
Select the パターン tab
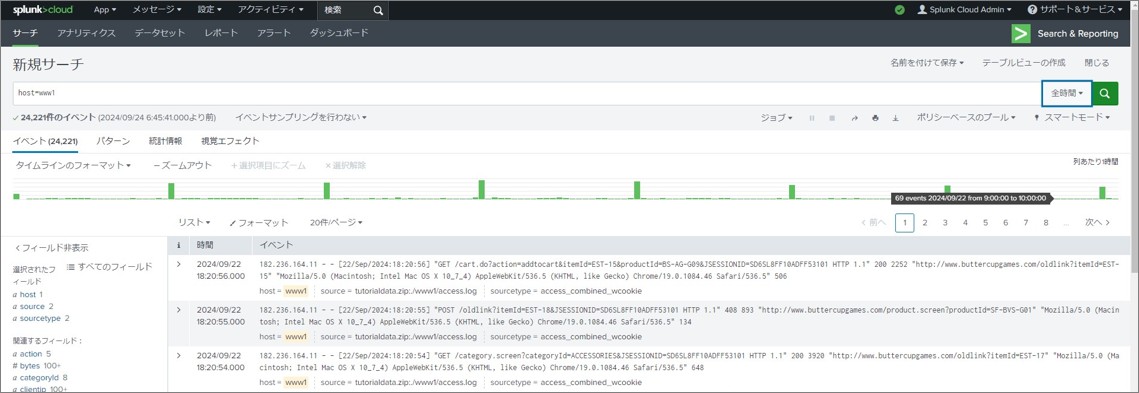(x=113, y=141)
